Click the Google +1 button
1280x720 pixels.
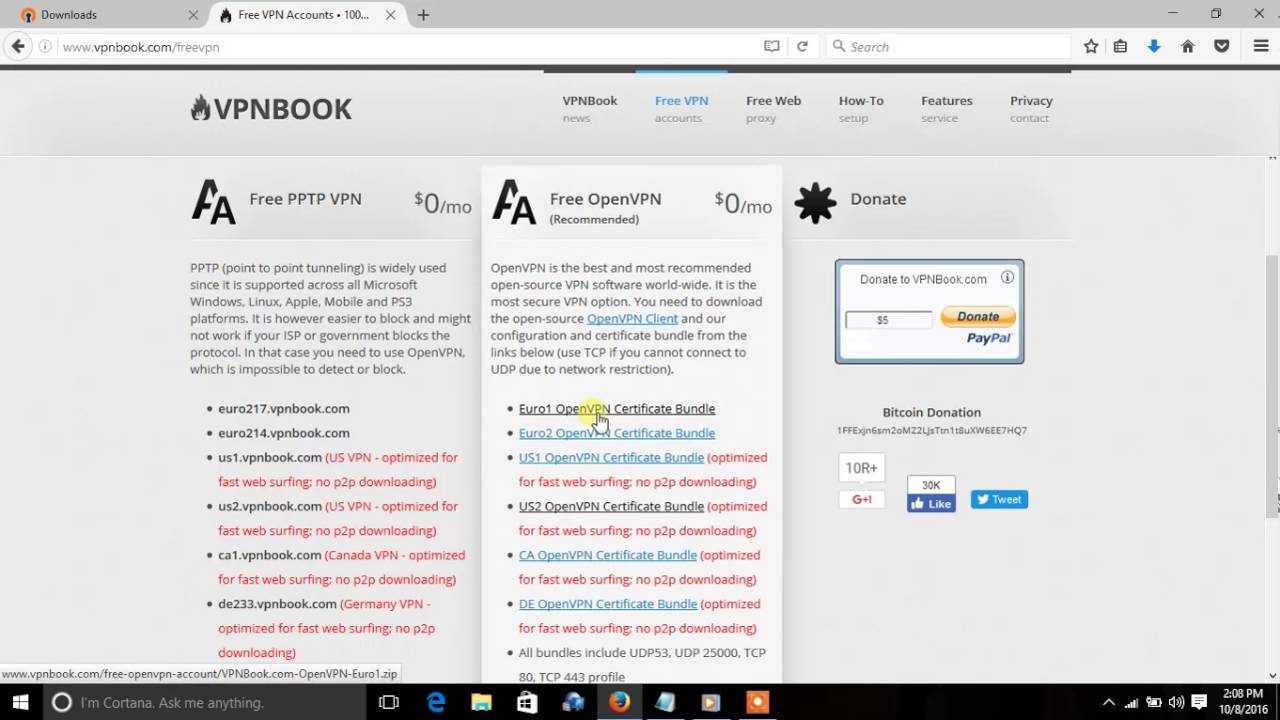[861, 499]
